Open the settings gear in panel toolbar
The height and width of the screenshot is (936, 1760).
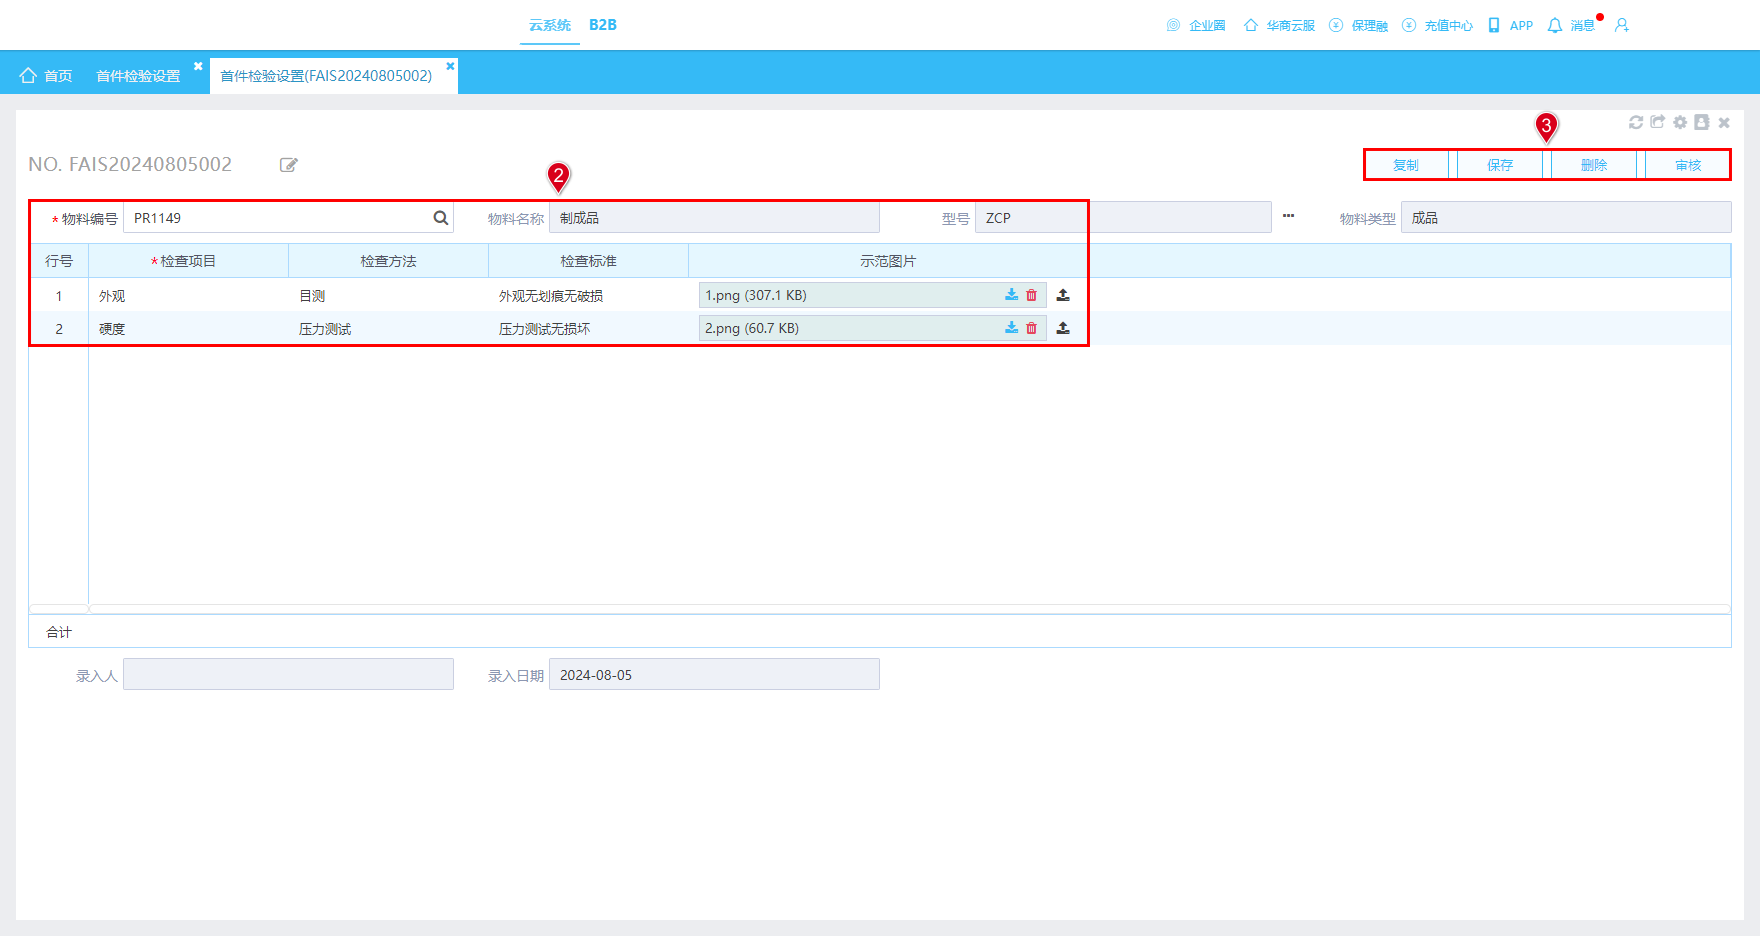1680,122
